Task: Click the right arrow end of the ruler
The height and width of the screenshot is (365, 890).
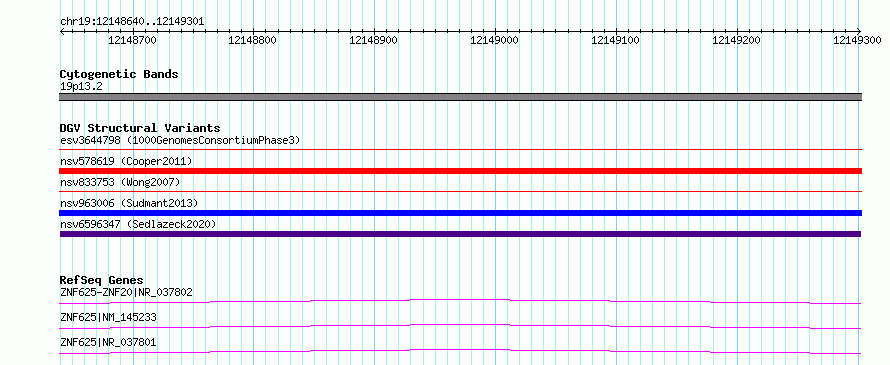Action: click(859, 31)
